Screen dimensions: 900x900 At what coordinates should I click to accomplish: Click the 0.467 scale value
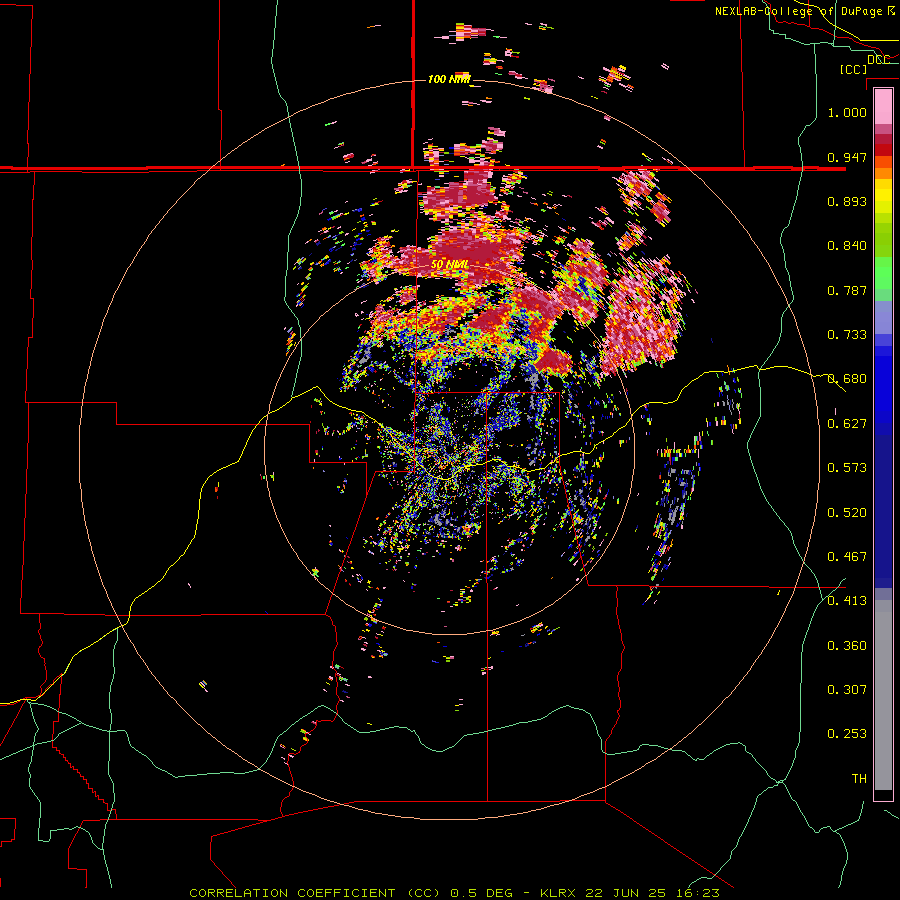pos(847,557)
